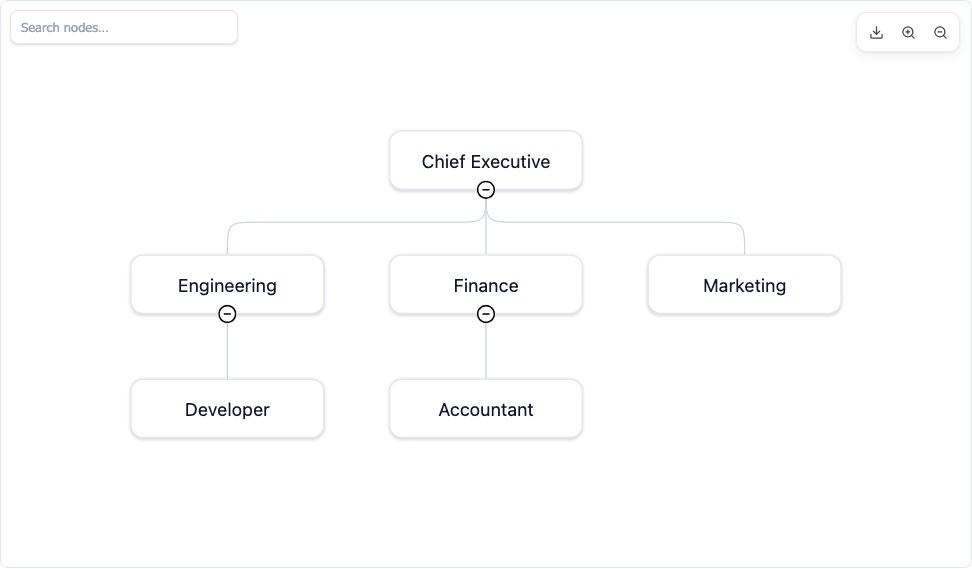Select the Marketing node
This screenshot has width=972, height=569.
[744, 284]
